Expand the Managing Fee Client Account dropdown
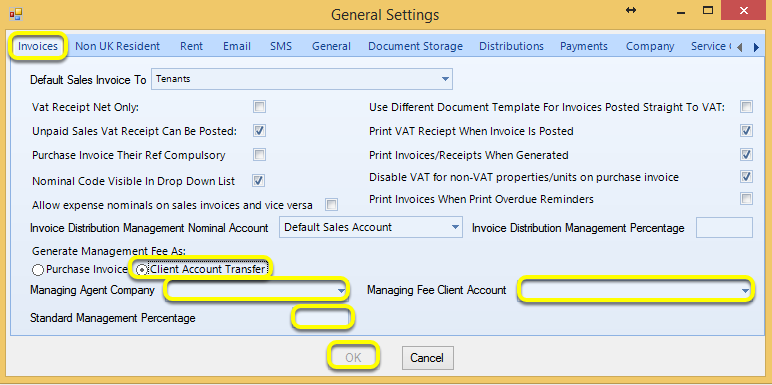 [635, 290]
